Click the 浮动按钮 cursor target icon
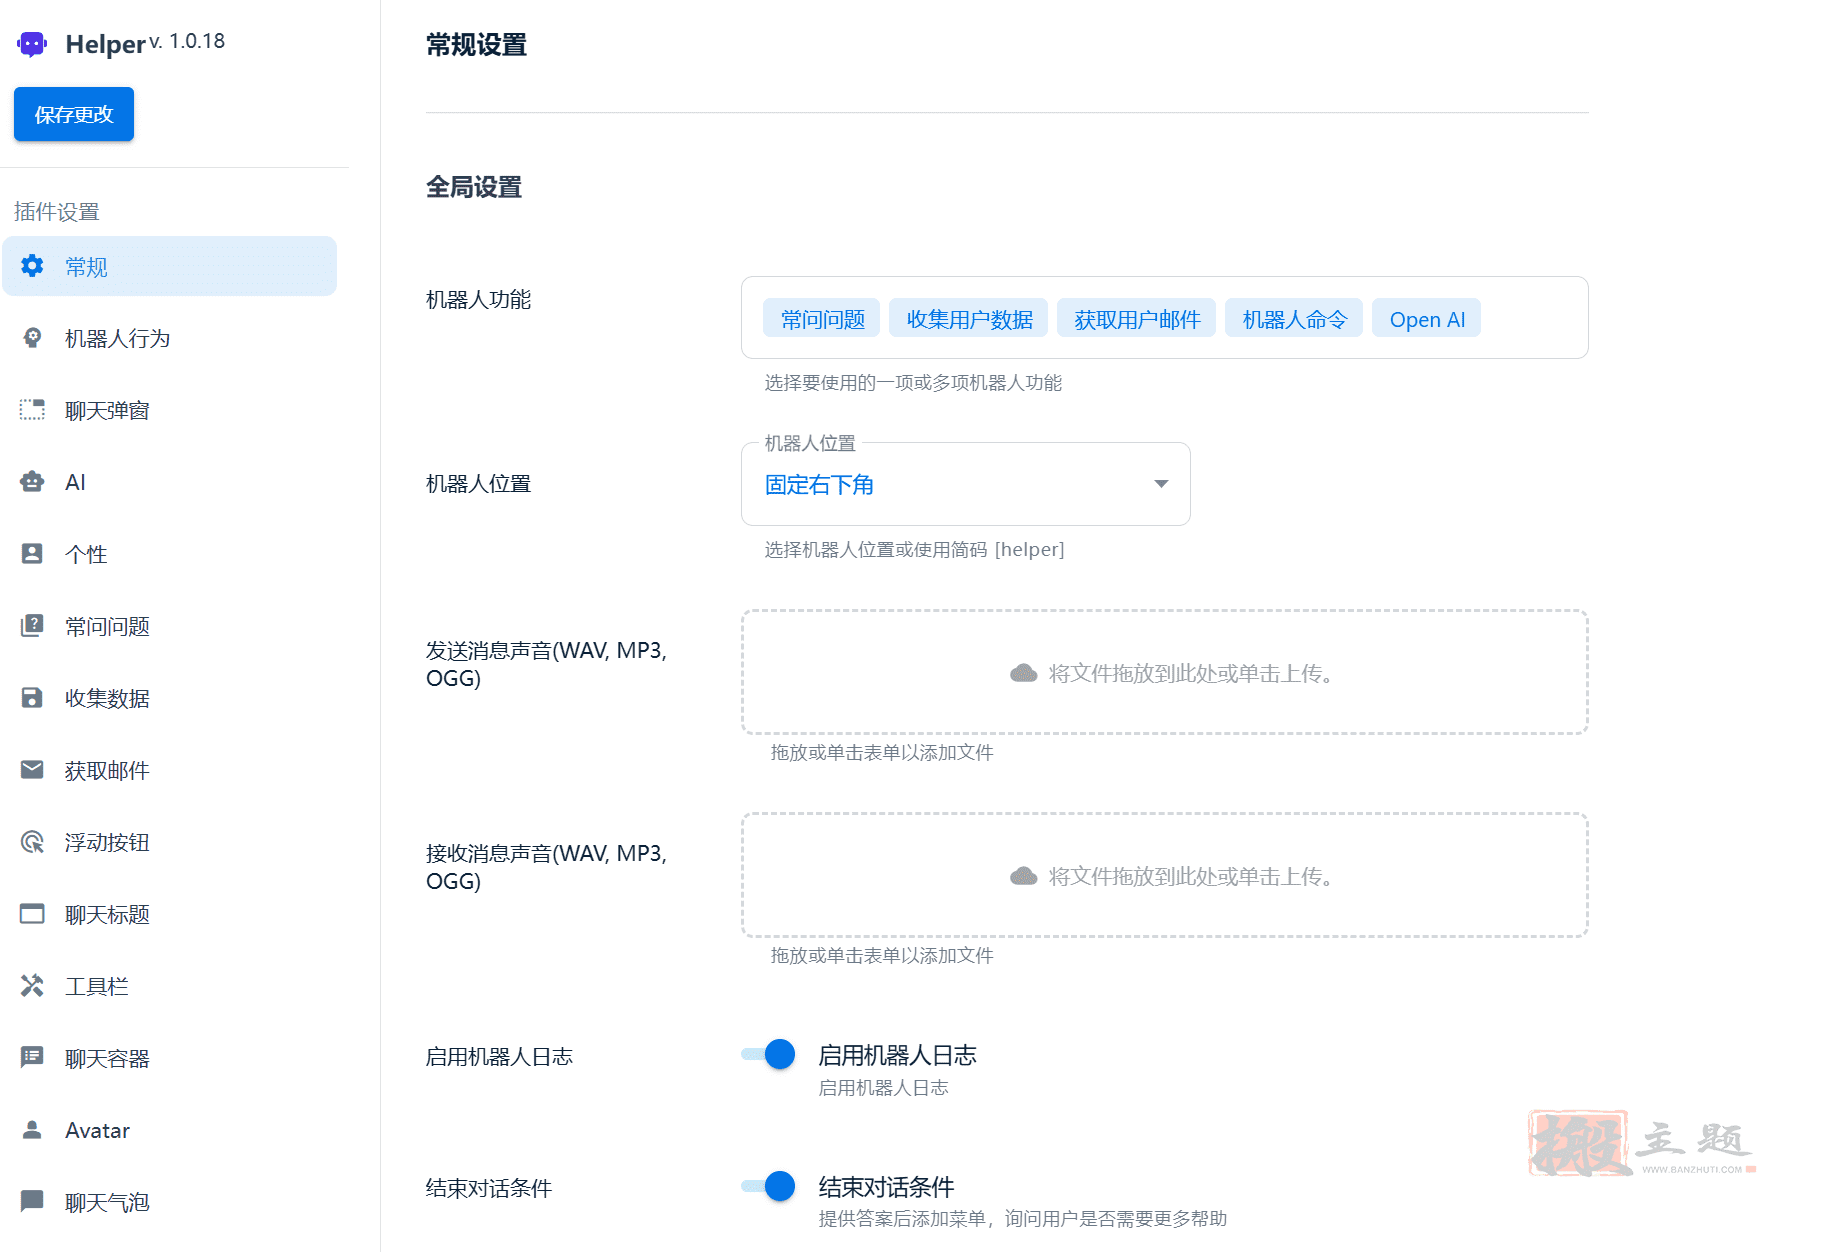 click(32, 842)
